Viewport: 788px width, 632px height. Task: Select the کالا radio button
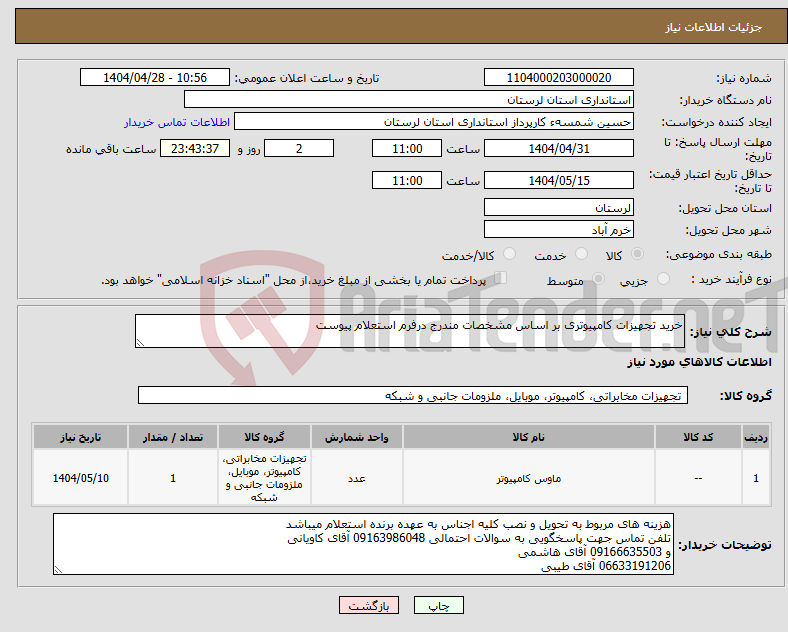(637, 254)
